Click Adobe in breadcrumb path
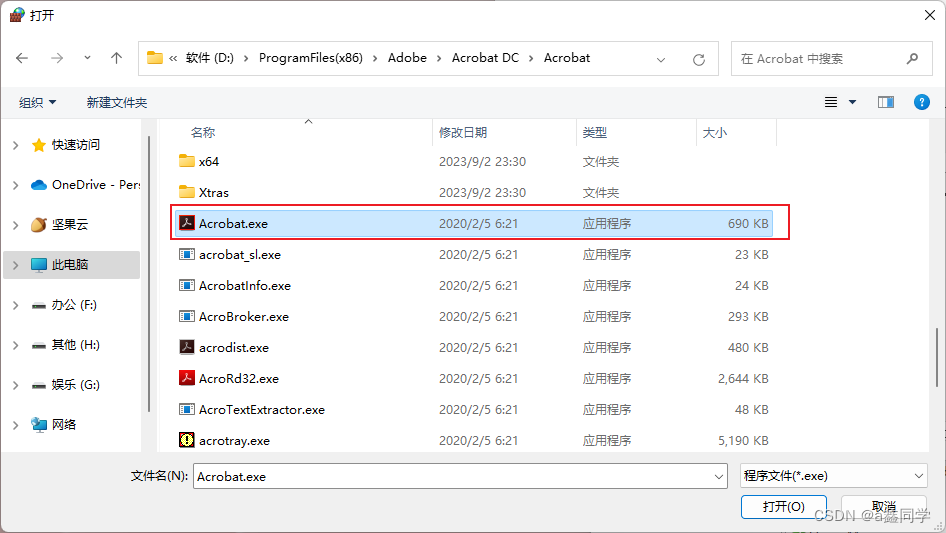Viewport: 946px width, 533px height. click(407, 58)
